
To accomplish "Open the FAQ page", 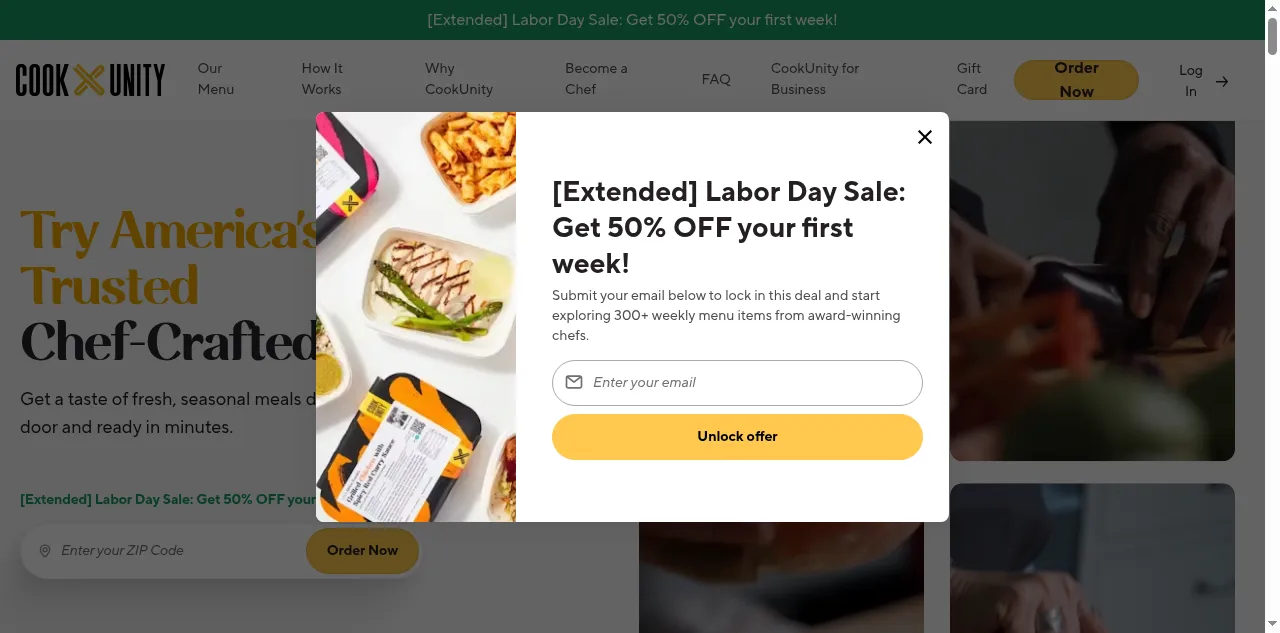I will point(716,79).
